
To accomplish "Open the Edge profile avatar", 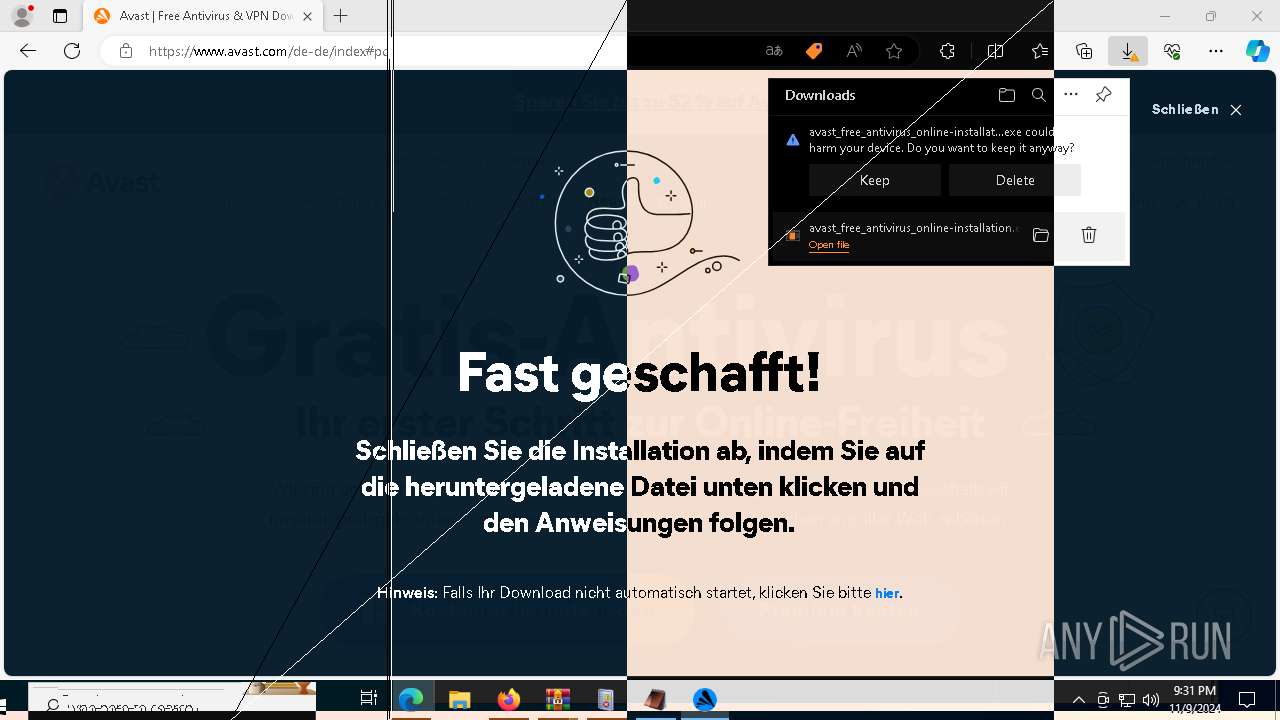I will (22, 16).
